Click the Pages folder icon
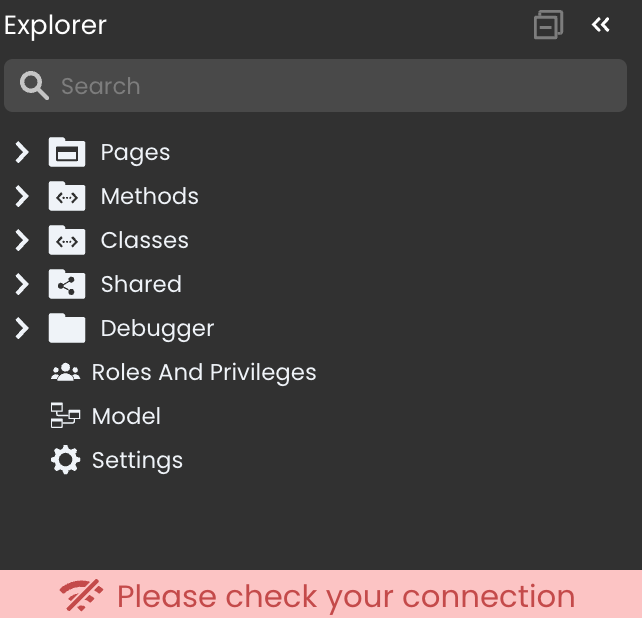This screenshot has width=642, height=618. [x=67, y=152]
